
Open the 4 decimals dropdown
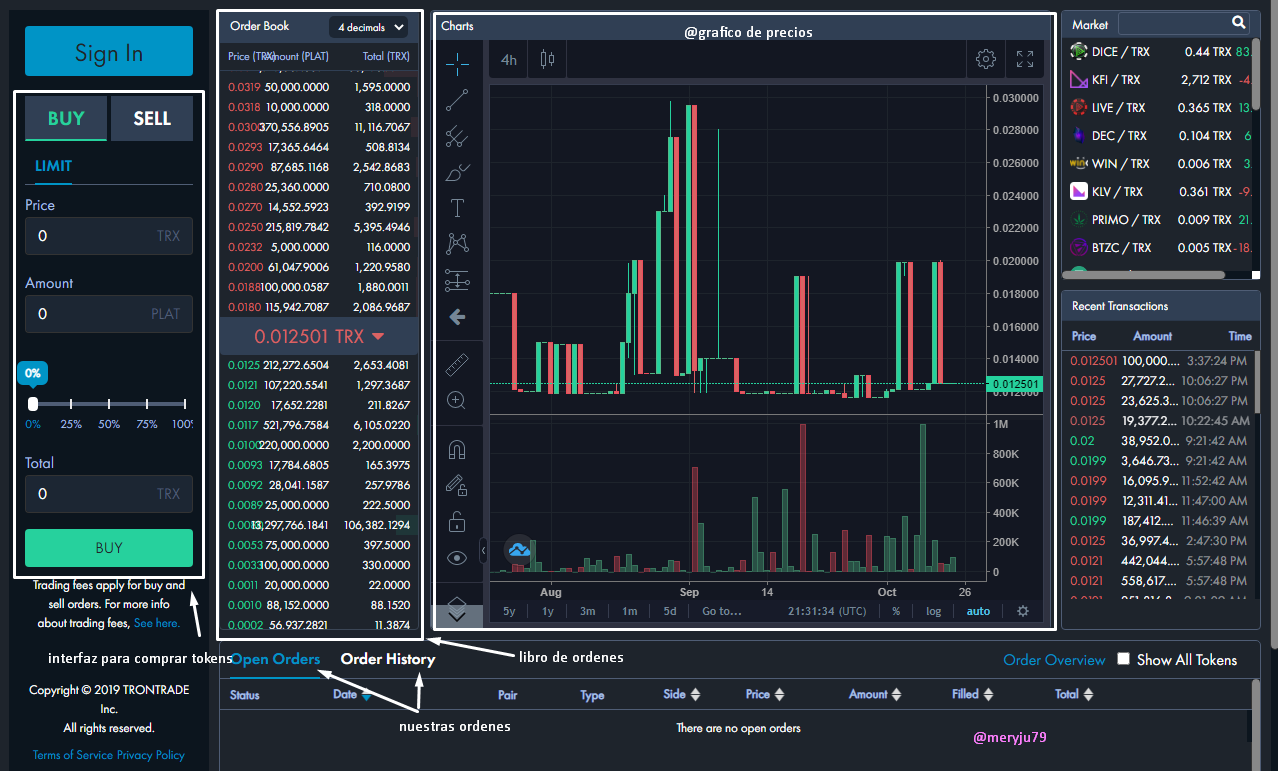point(369,27)
